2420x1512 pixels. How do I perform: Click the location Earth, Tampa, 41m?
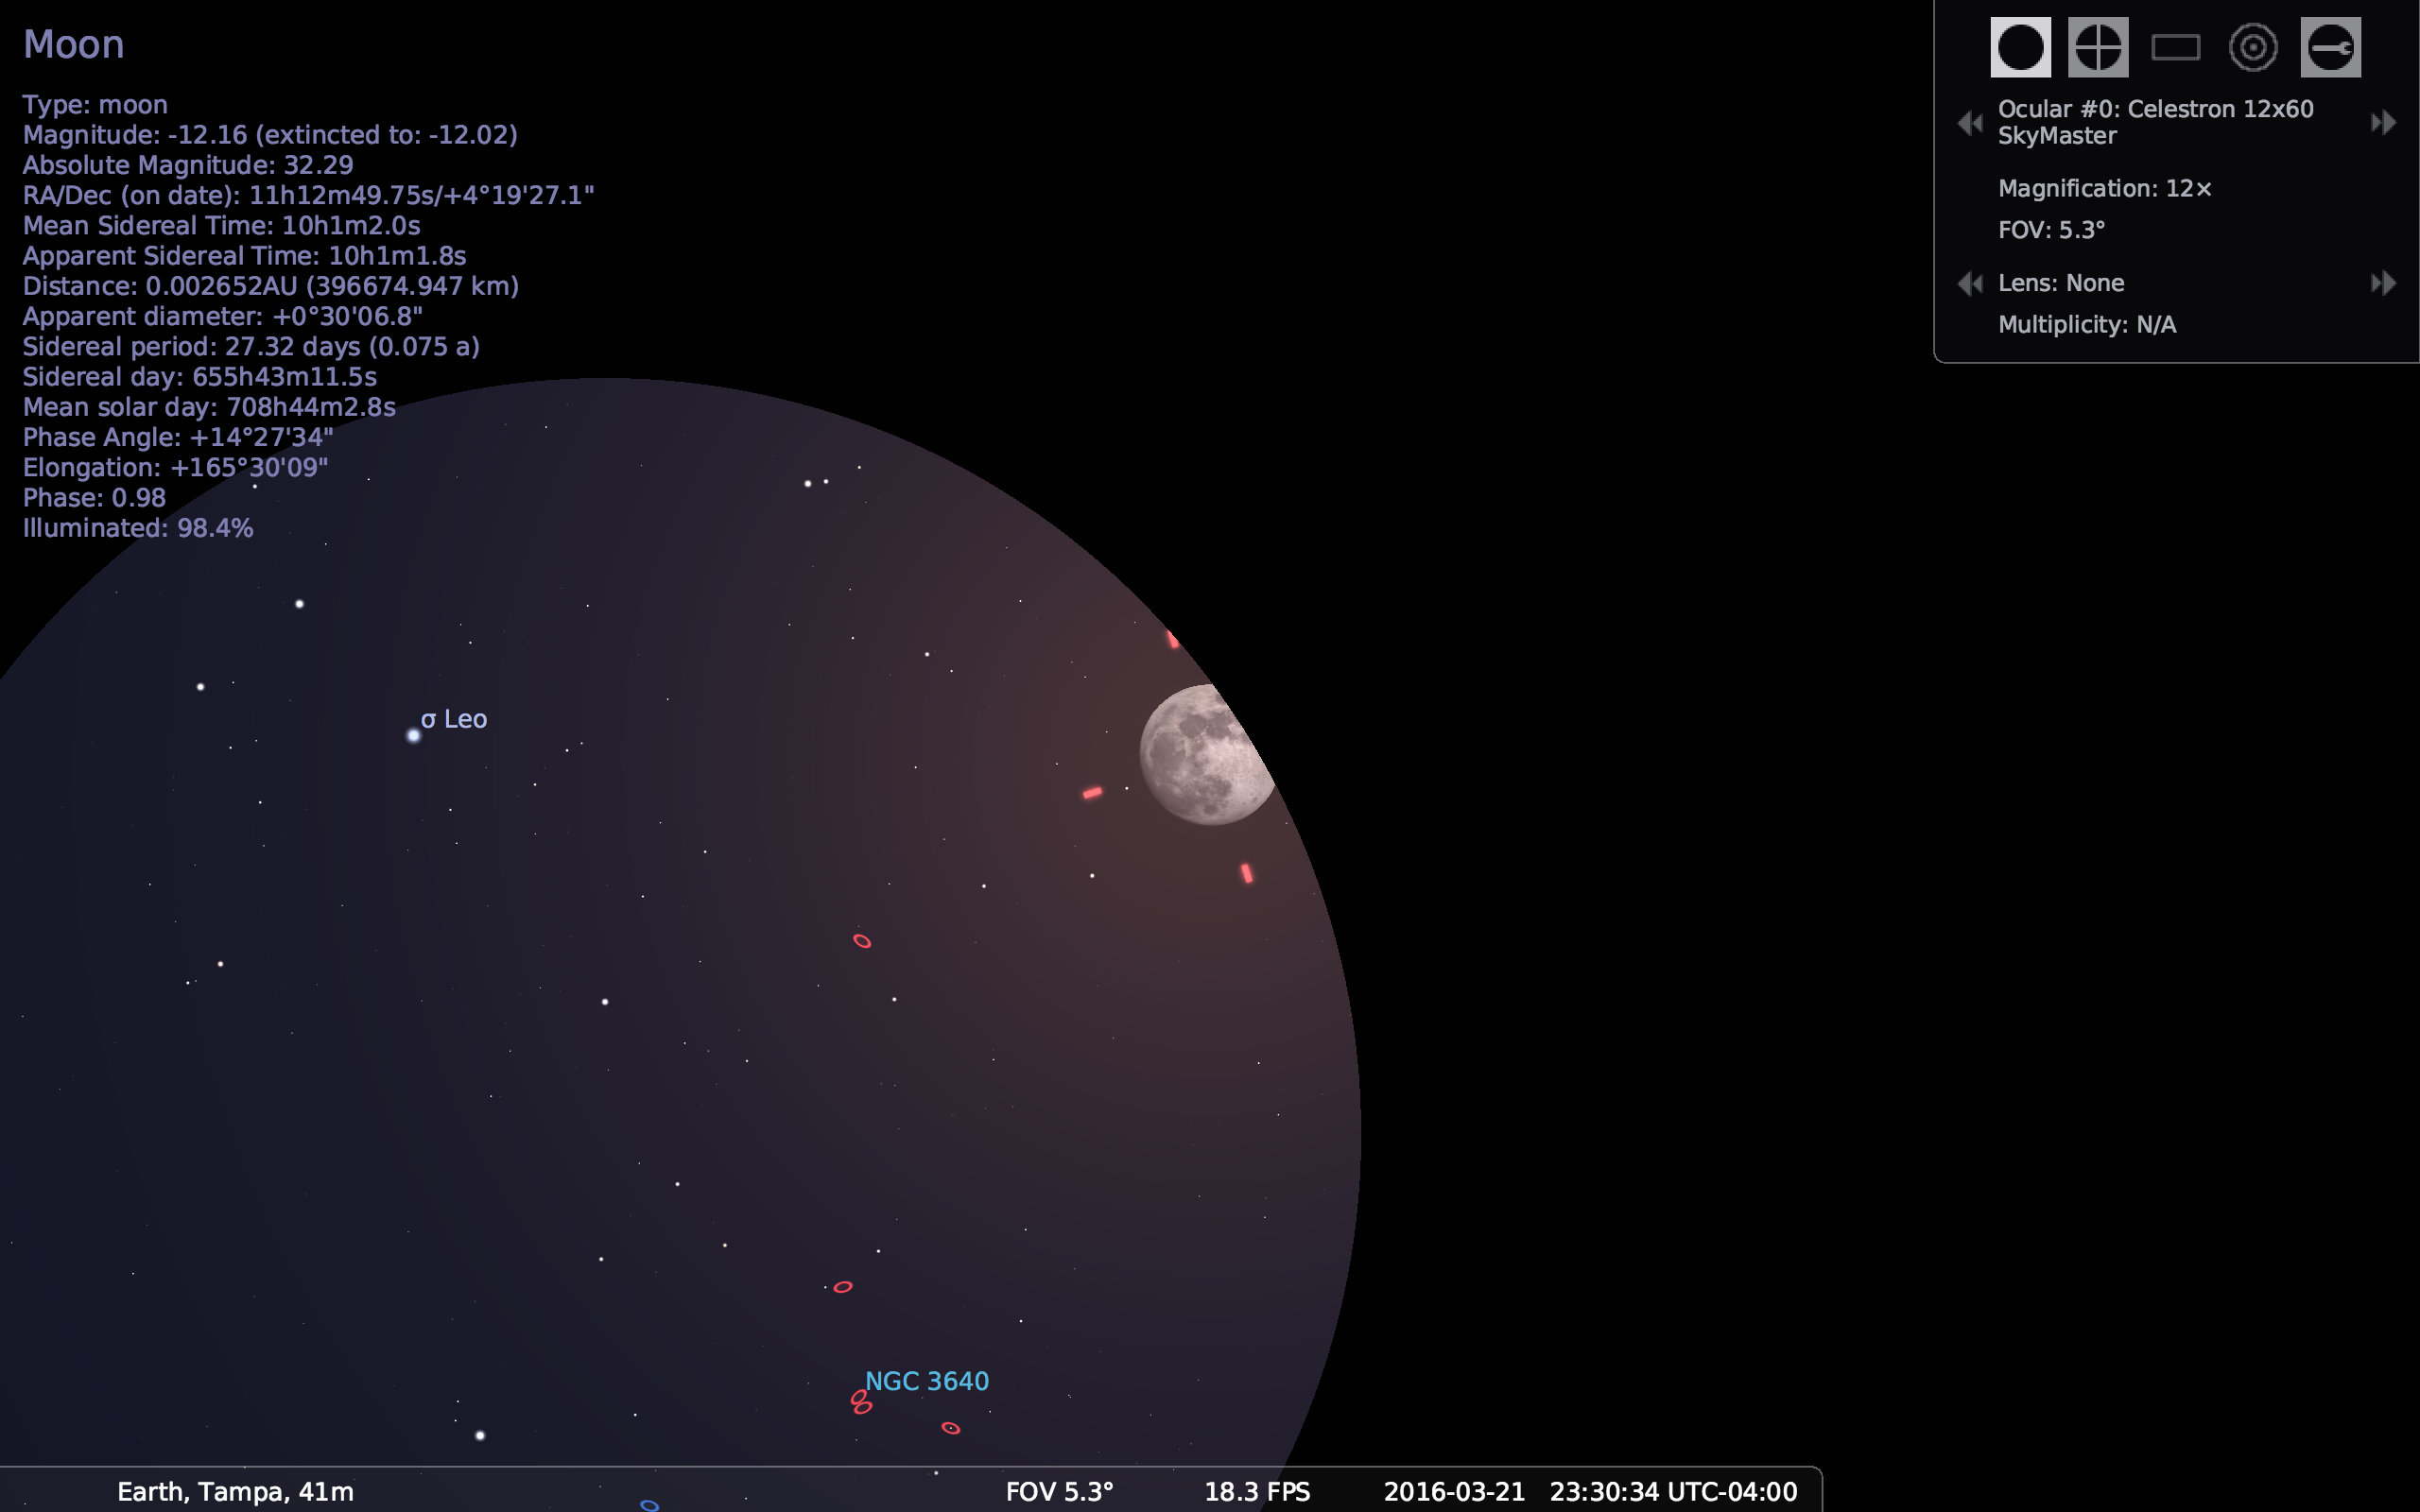pos(235,1492)
